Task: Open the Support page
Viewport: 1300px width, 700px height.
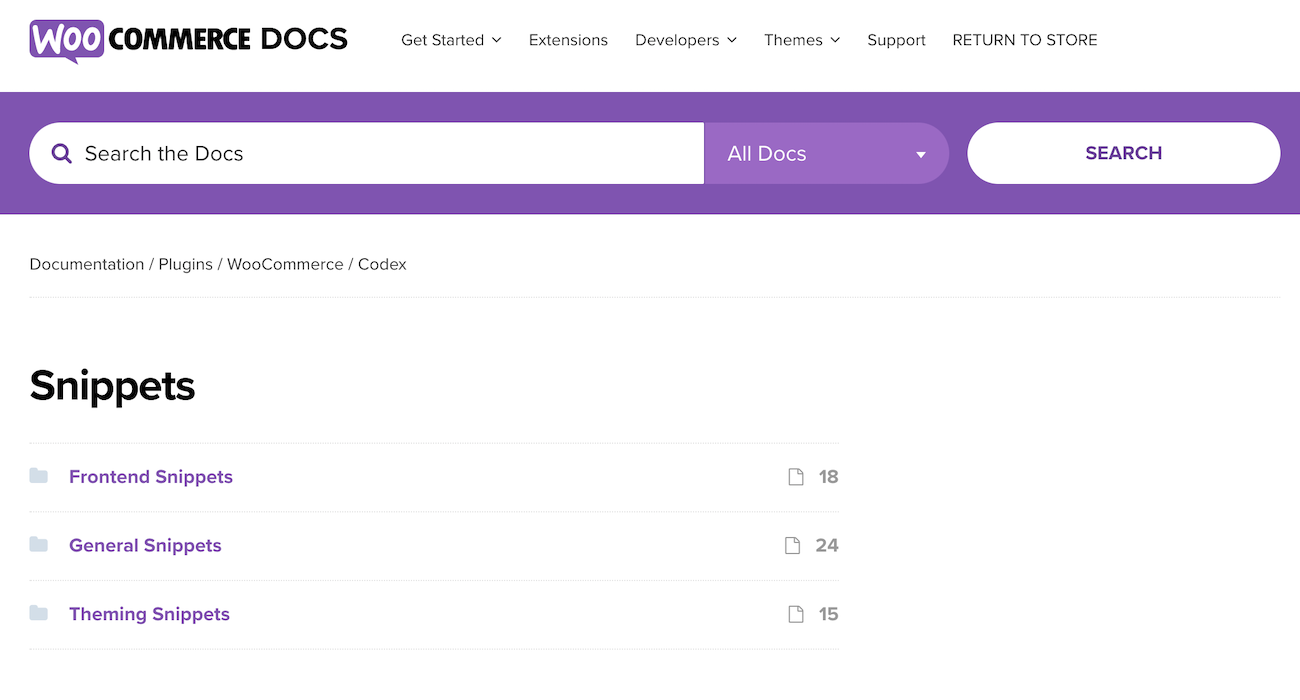Action: pos(896,40)
